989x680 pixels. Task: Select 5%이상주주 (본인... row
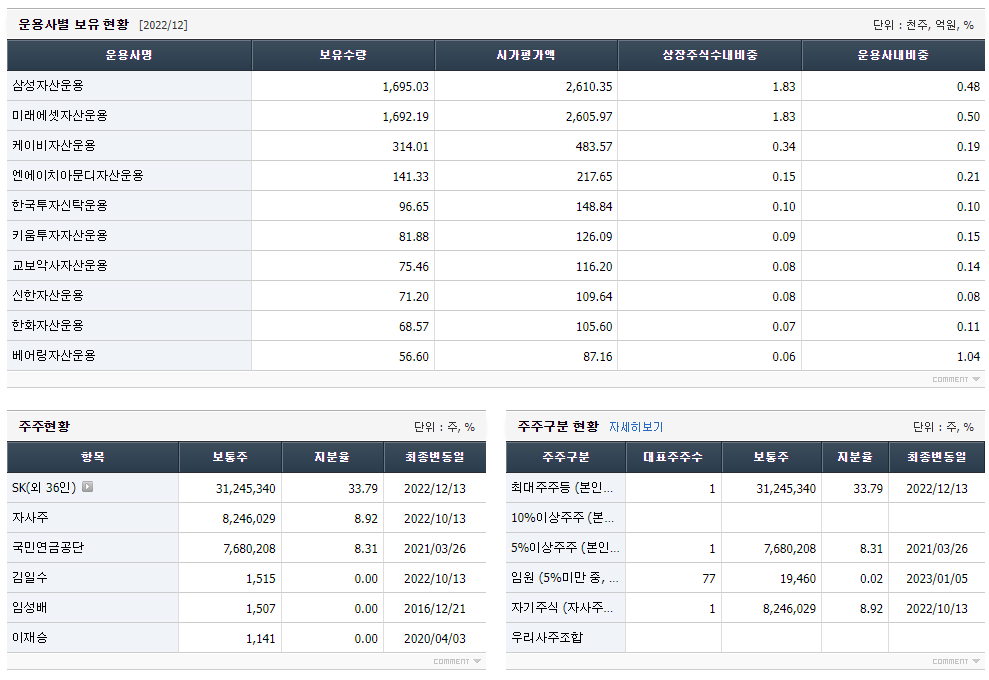(565, 548)
